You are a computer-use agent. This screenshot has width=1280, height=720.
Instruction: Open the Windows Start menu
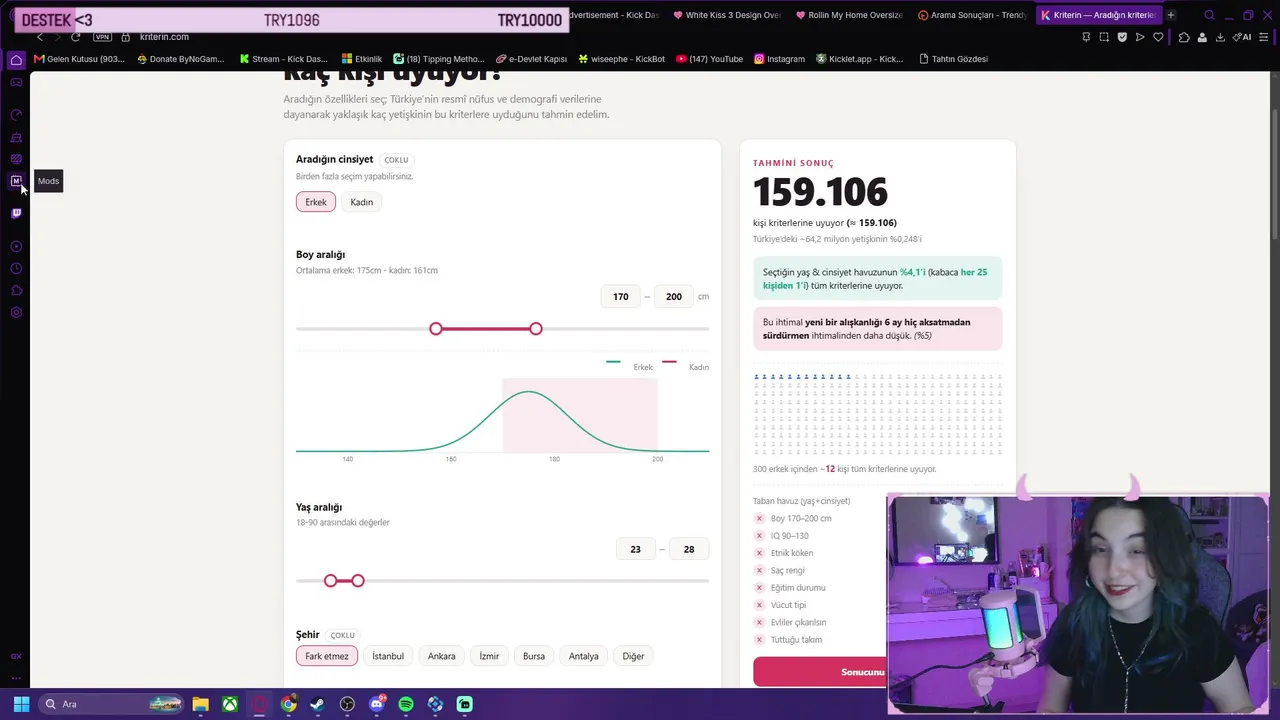21,704
